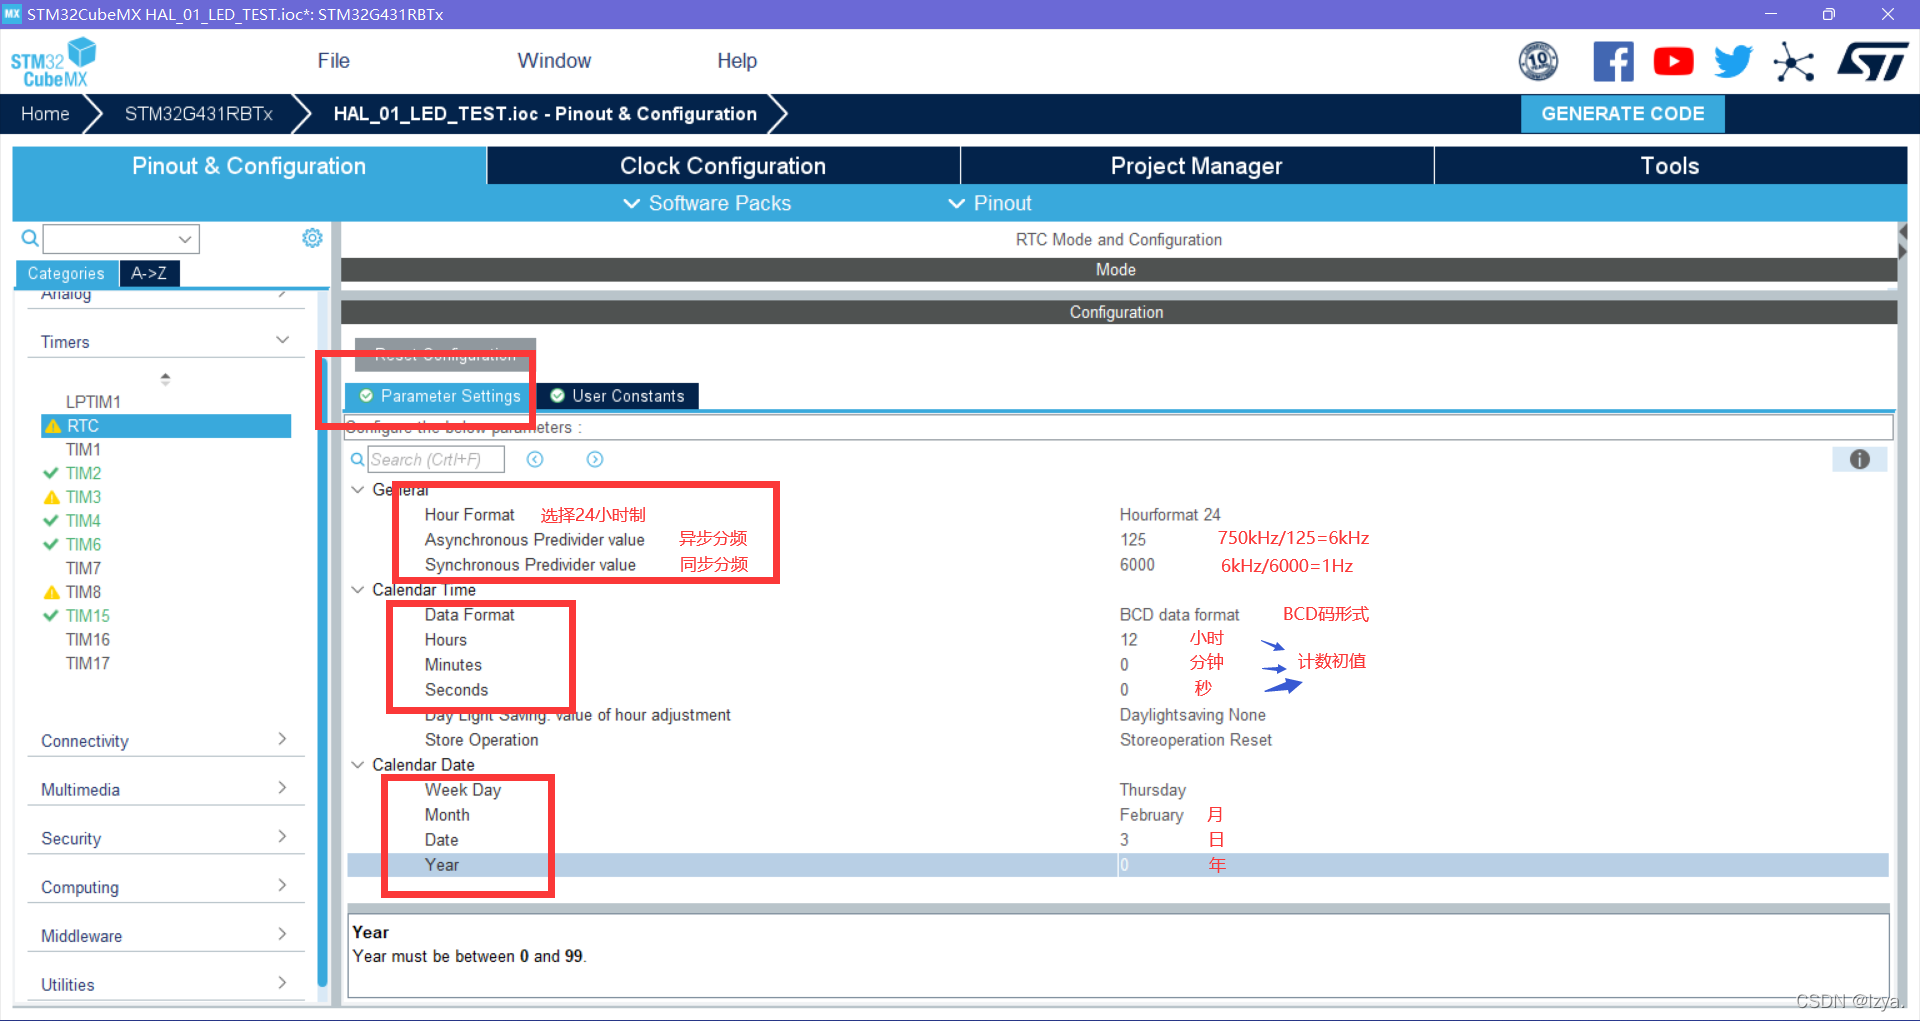Expand the Utilities category

282,983
